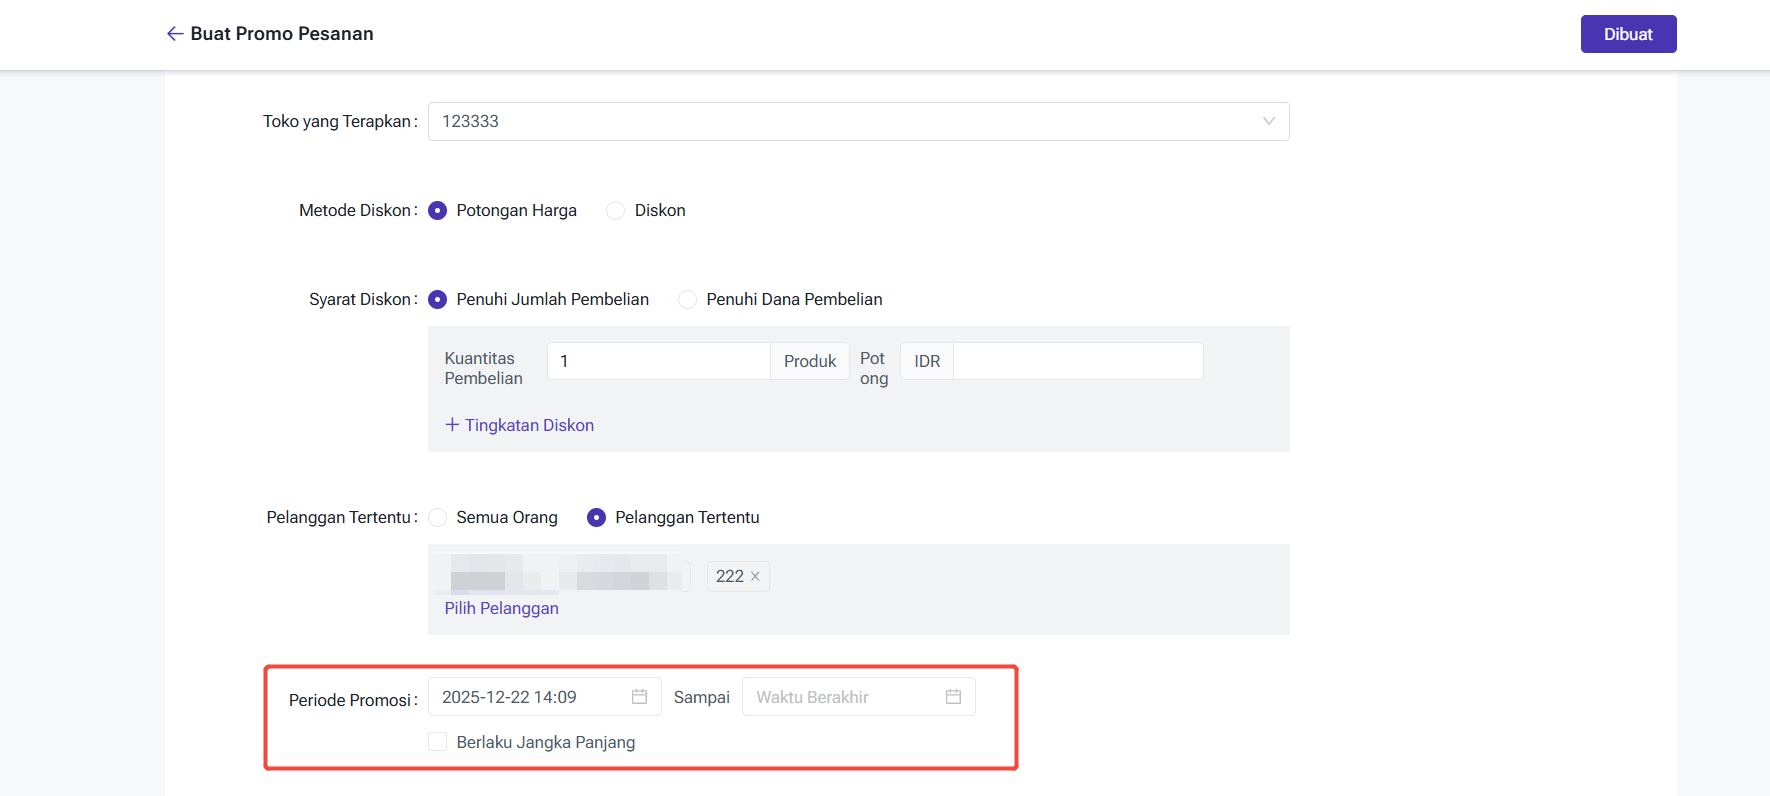Select Potongan Harga discount method
This screenshot has height=796, width=1770.
[x=438, y=211]
